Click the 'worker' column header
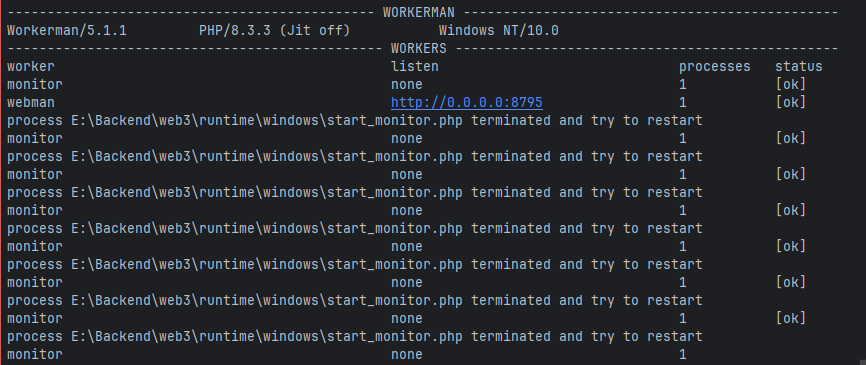Viewport: 866px width, 365px height. point(31,67)
